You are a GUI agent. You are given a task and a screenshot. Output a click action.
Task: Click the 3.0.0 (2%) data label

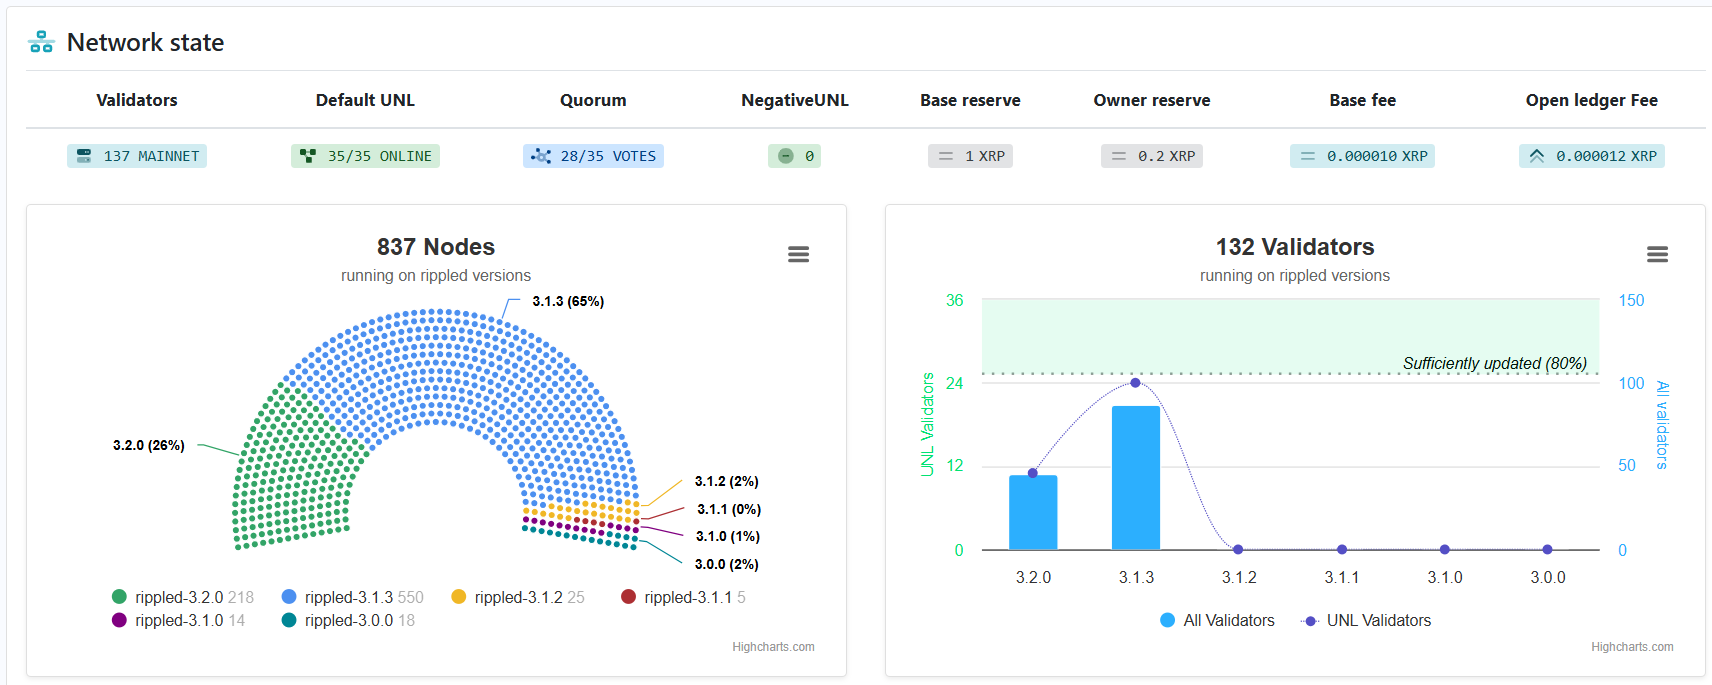[727, 564]
